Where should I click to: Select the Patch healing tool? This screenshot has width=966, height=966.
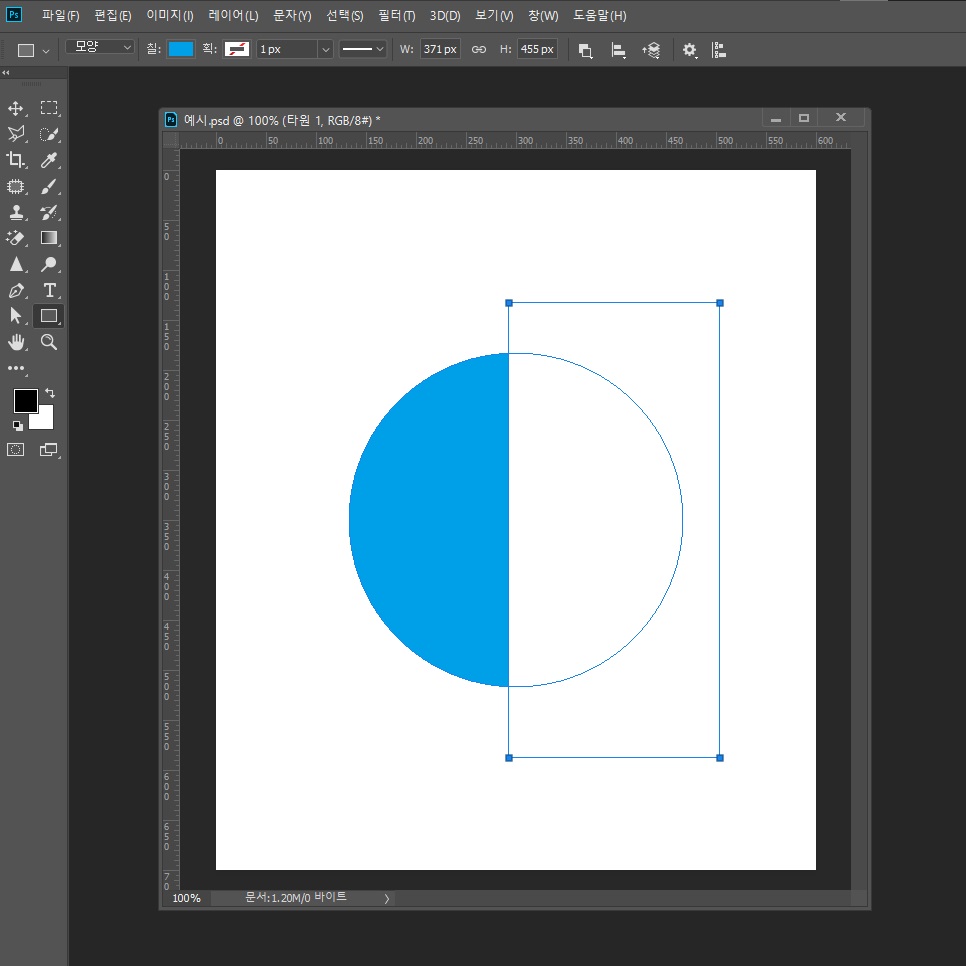16,186
